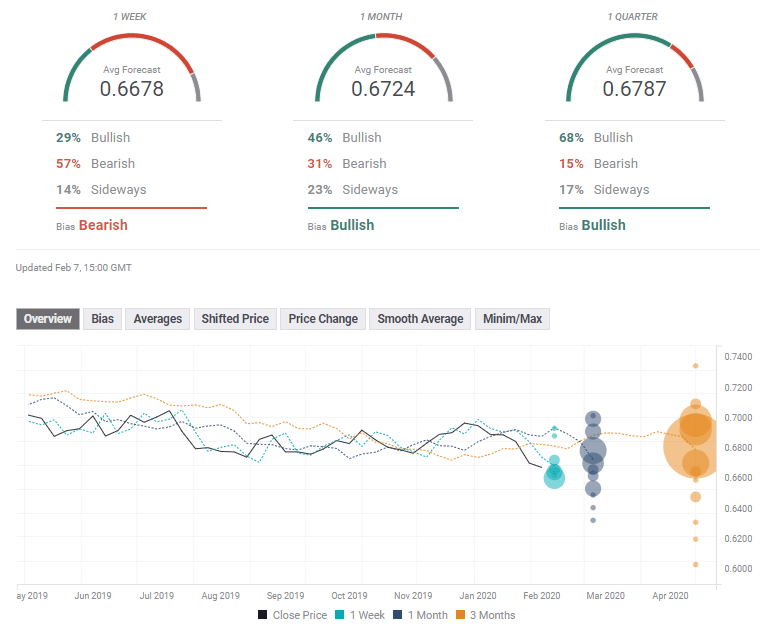Image resolution: width=774 pixels, height=628 pixels.
Task: Click the 1 Month forecast gauge
Action: [x=383, y=70]
